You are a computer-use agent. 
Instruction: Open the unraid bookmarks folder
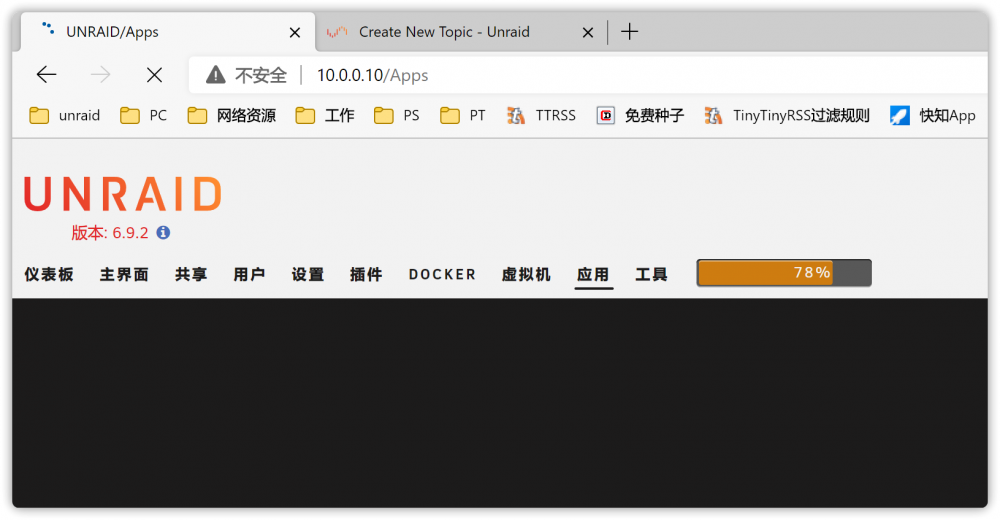pyautogui.click(x=64, y=115)
